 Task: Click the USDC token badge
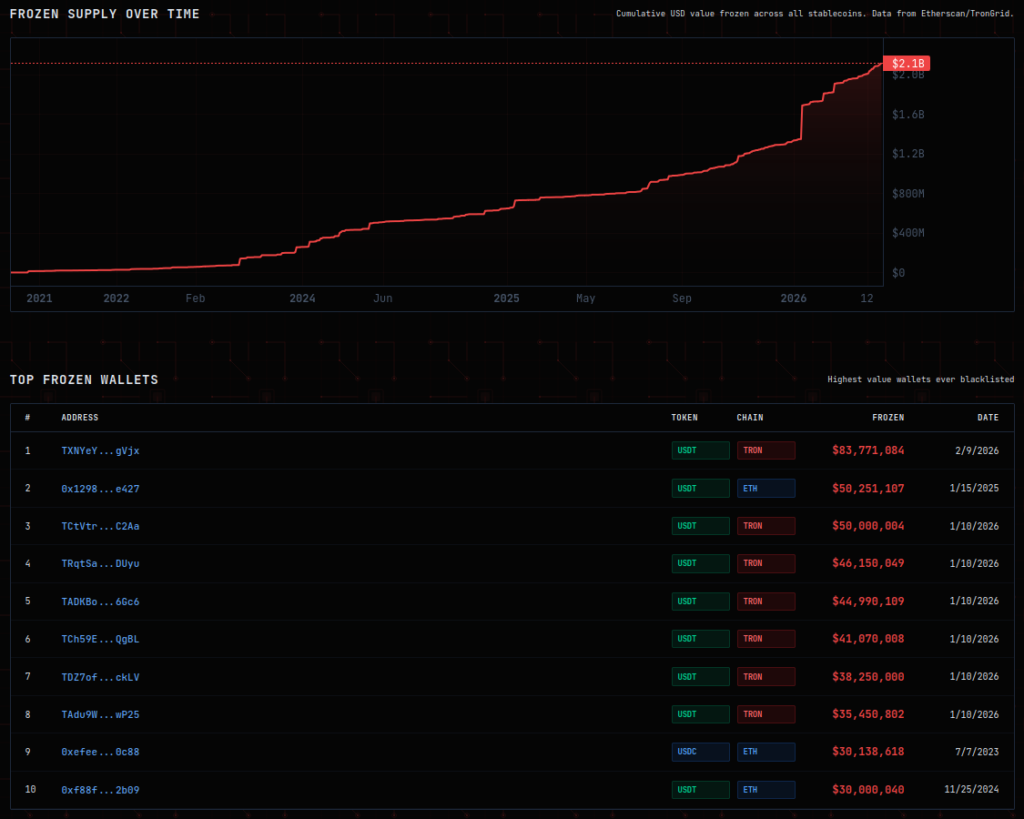point(700,752)
